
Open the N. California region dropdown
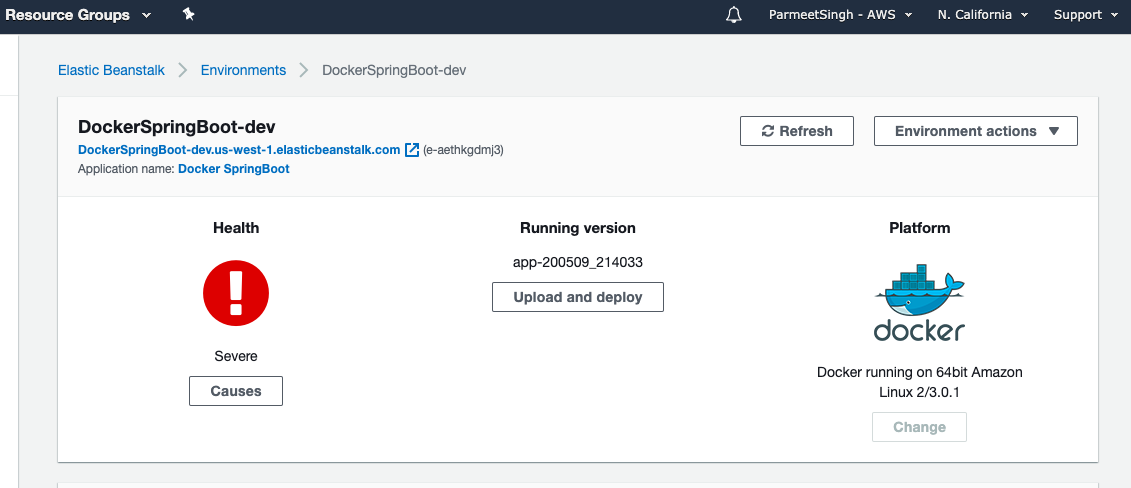click(x=983, y=14)
